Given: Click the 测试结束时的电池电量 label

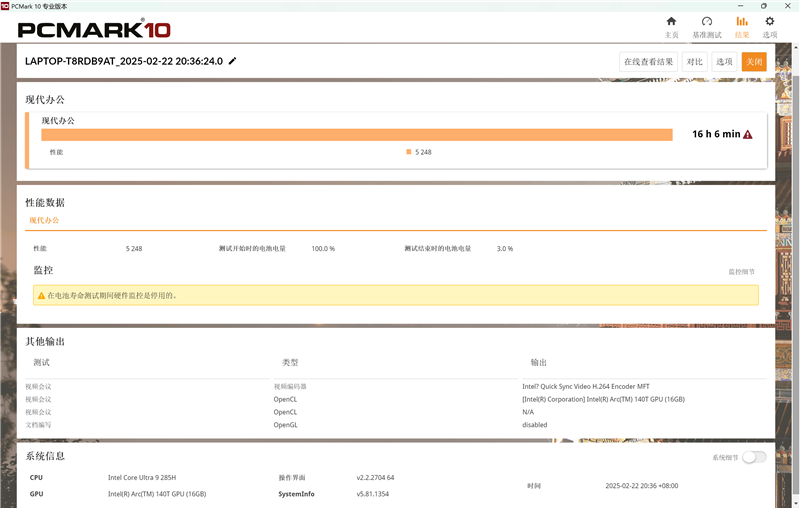Looking at the screenshot, I should click(x=438, y=249).
